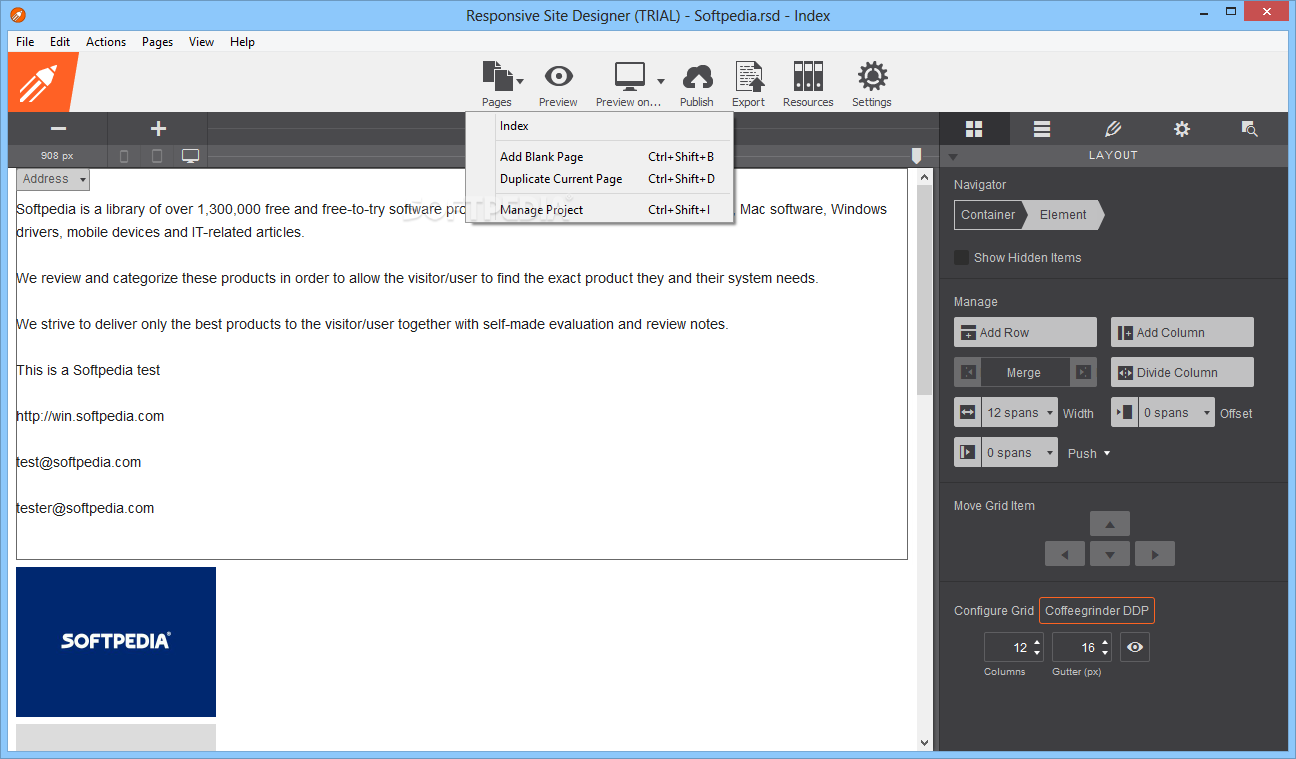Choose Manage Project entry
1296x759 pixels.
600,210
